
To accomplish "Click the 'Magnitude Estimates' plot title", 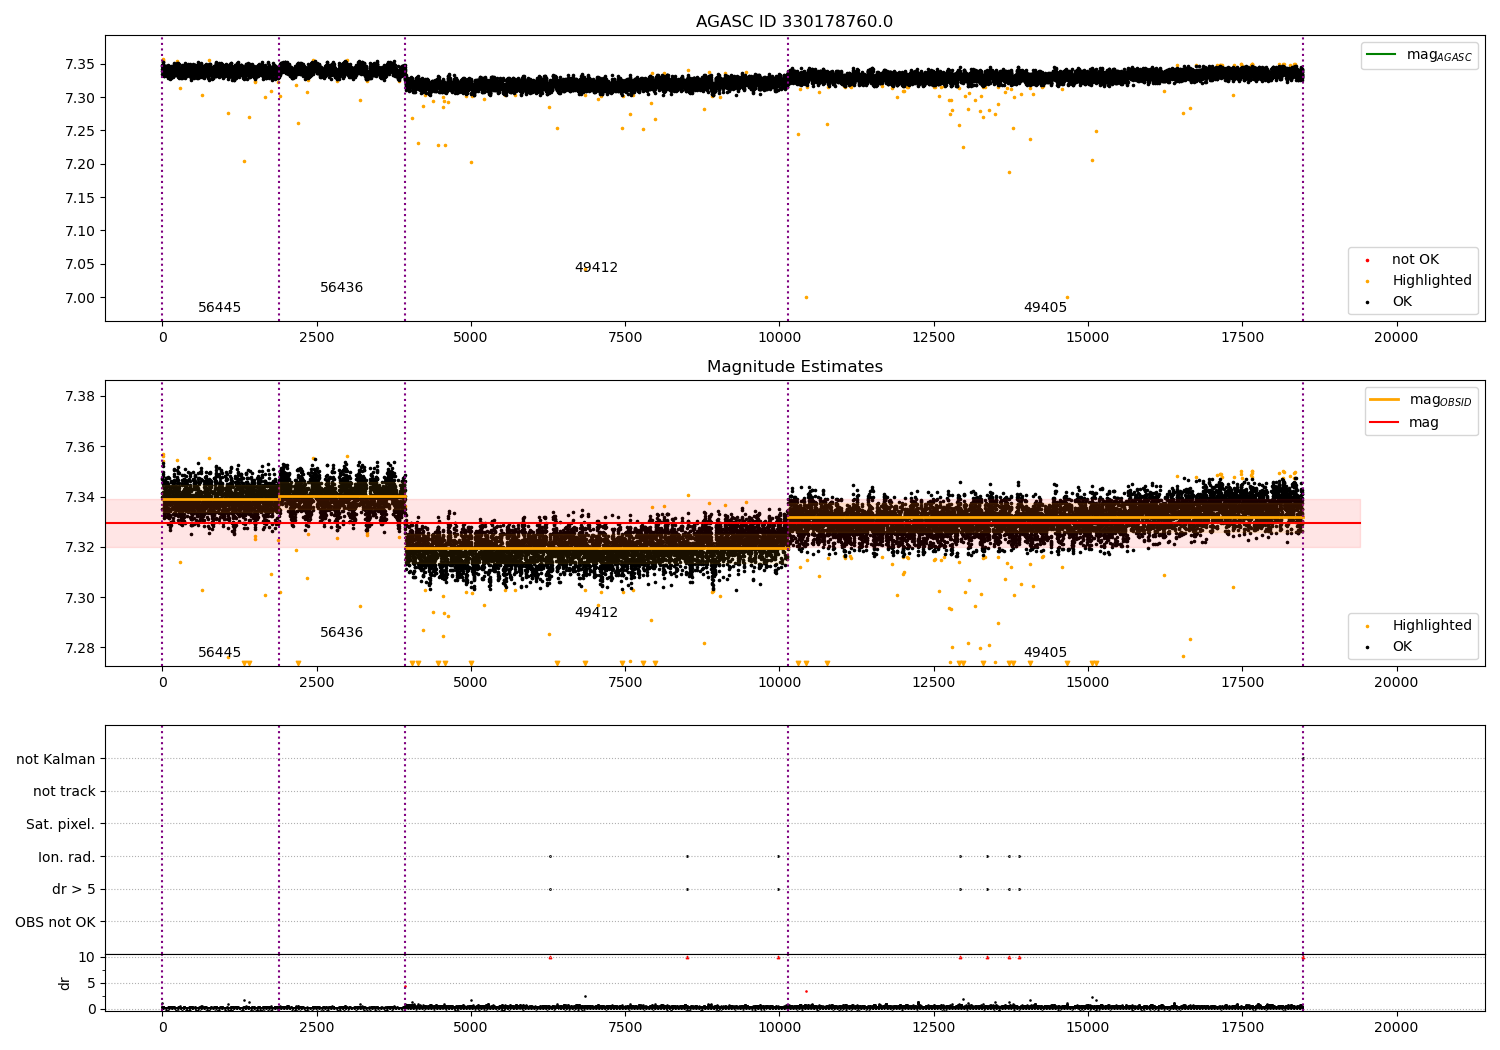I will [794, 367].
